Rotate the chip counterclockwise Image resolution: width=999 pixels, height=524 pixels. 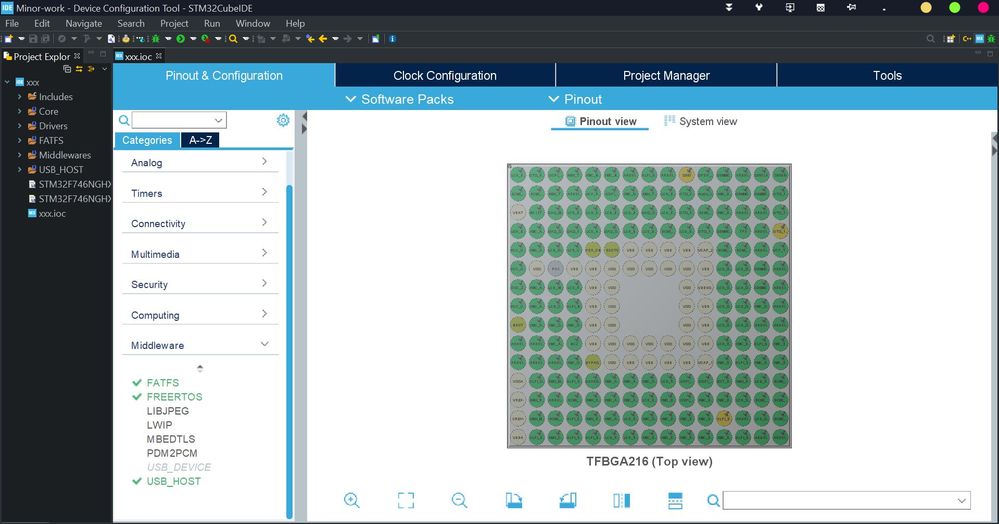coord(568,500)
